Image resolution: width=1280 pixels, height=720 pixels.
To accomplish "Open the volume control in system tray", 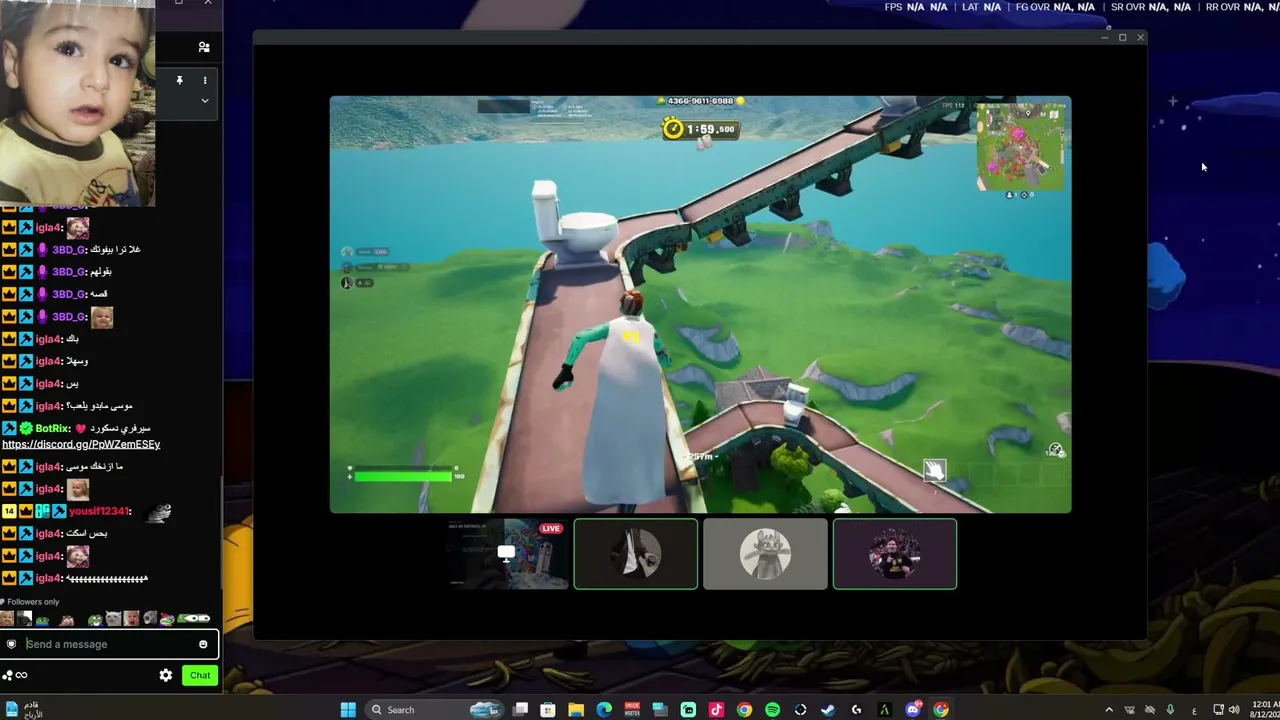I will (1234, 710).
